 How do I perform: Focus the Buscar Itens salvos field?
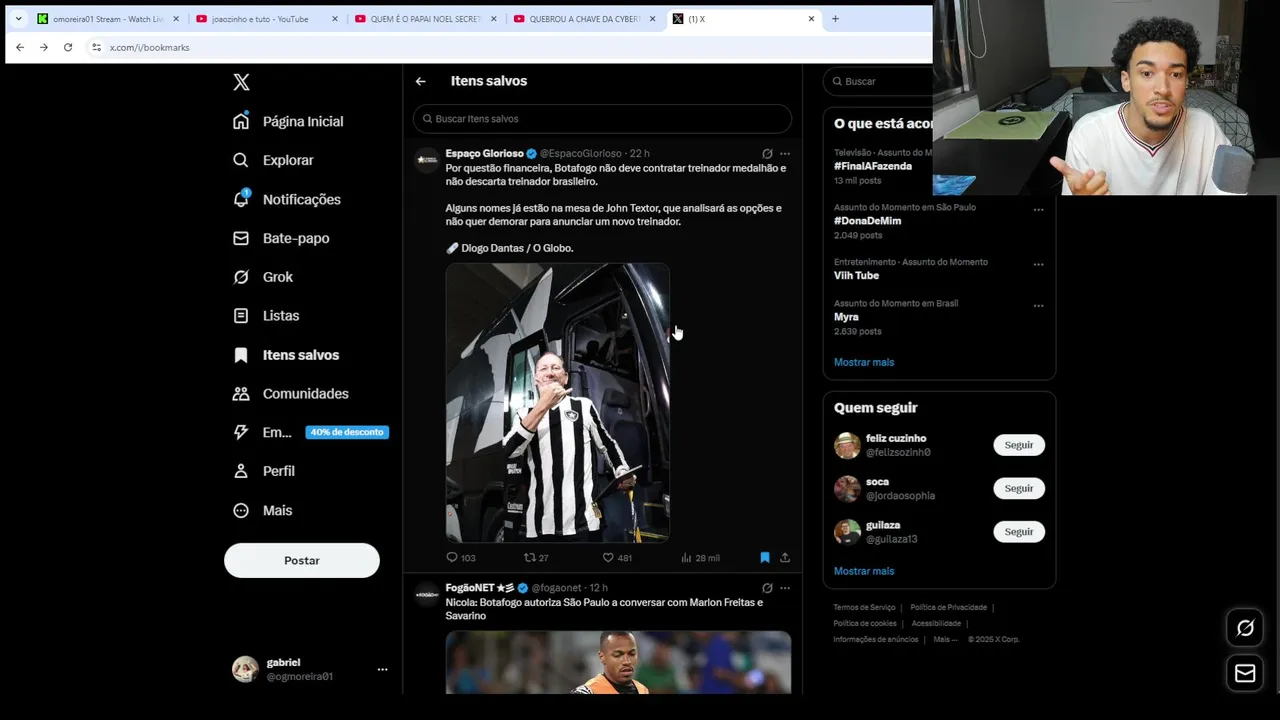click(602, 118)
